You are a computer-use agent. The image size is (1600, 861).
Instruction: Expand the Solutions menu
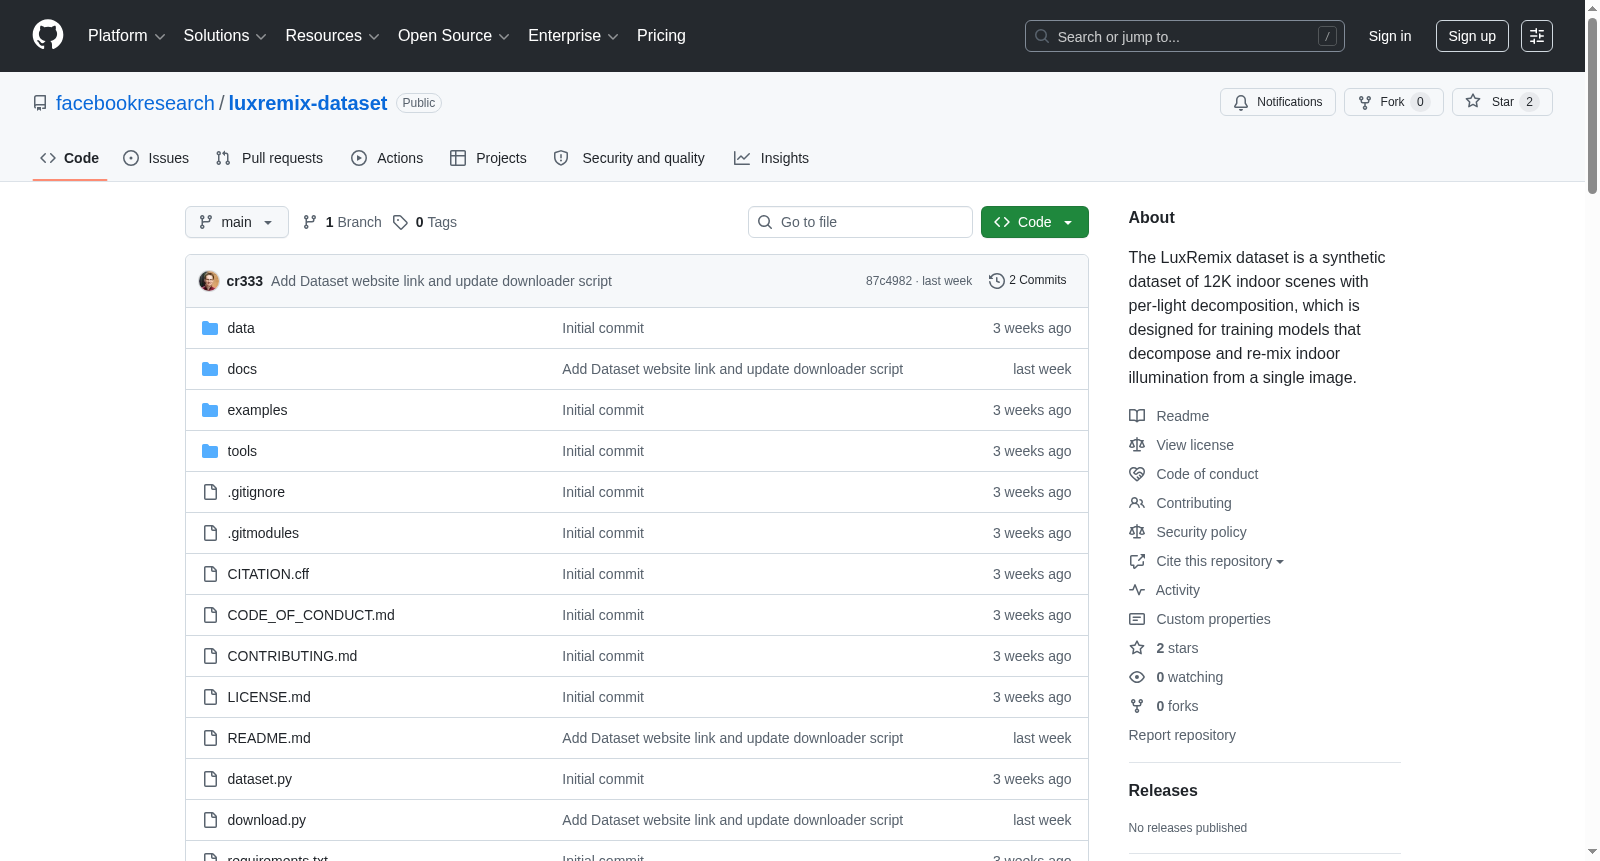(x=225, y=36)
